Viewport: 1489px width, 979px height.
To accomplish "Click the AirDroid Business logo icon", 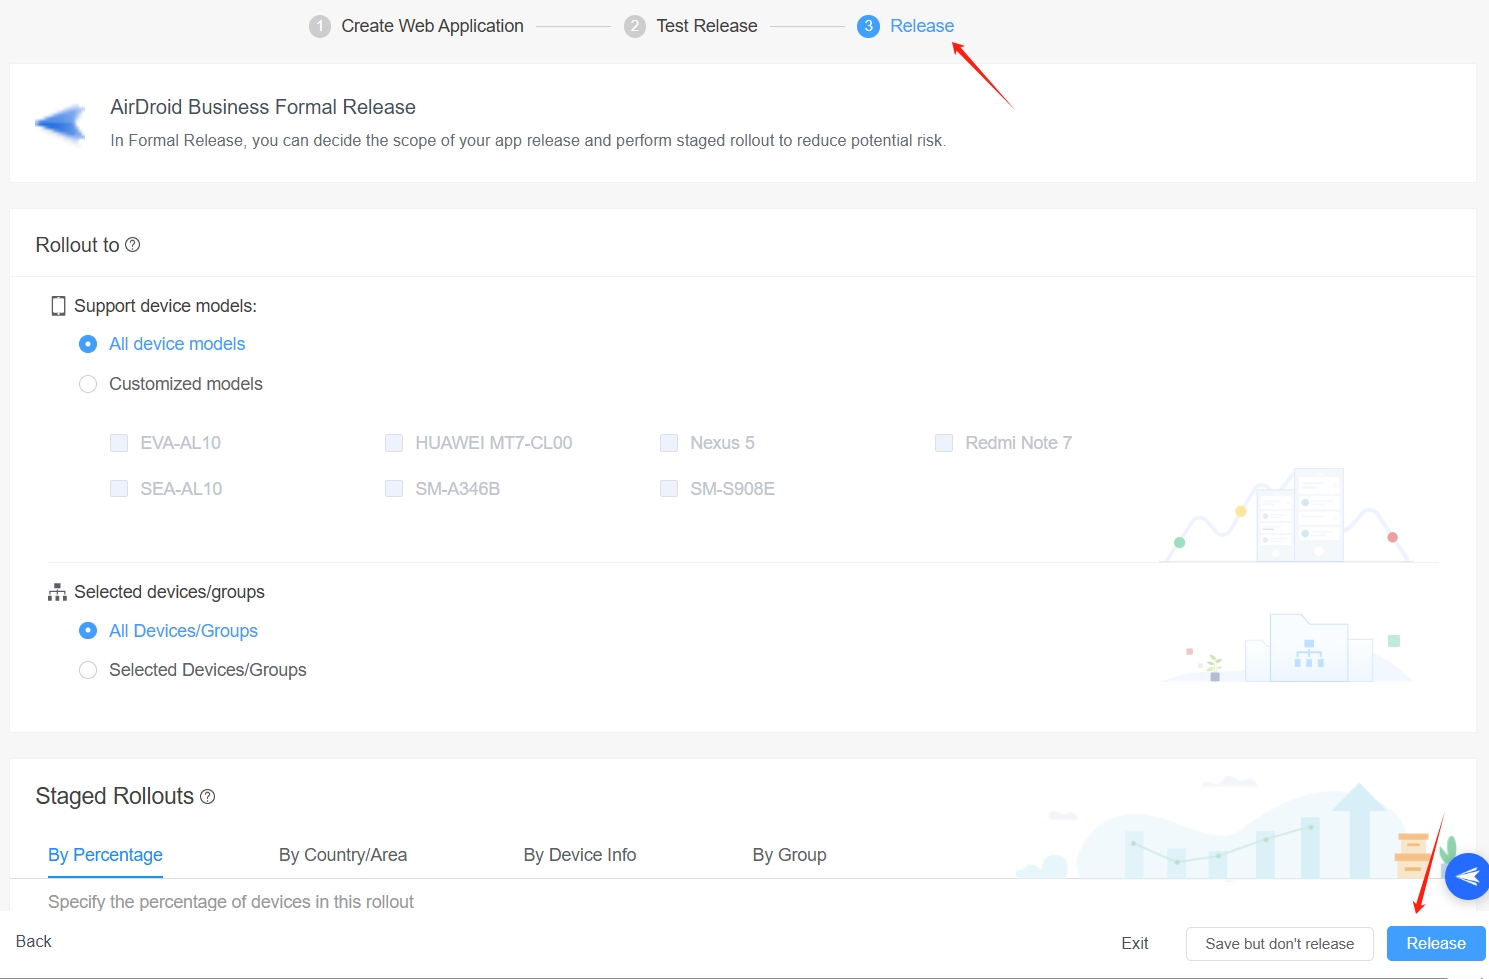I will pyautogui.click(x=61, y=124).
